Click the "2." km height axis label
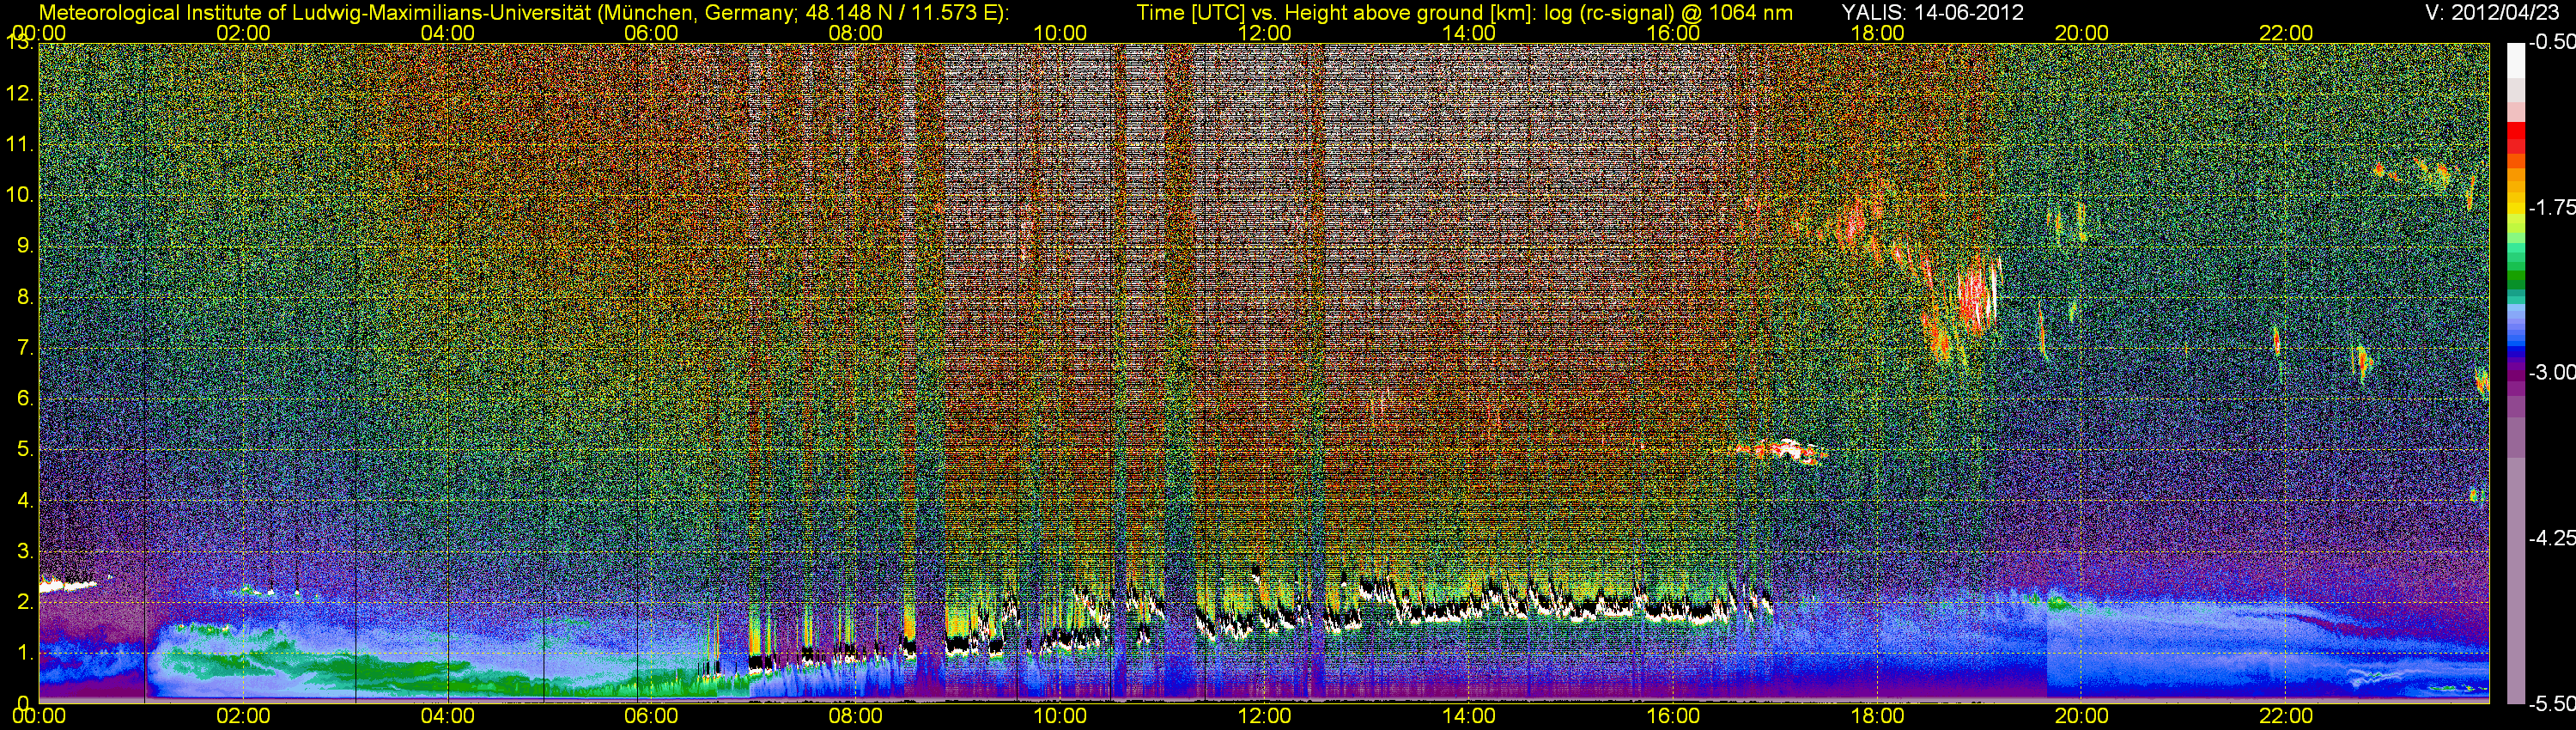 25,602
